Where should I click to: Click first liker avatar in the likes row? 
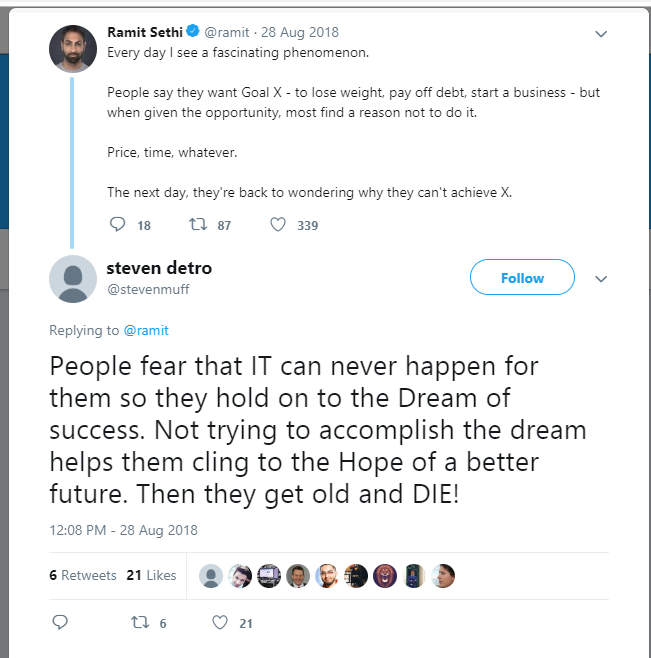[211, 575]
